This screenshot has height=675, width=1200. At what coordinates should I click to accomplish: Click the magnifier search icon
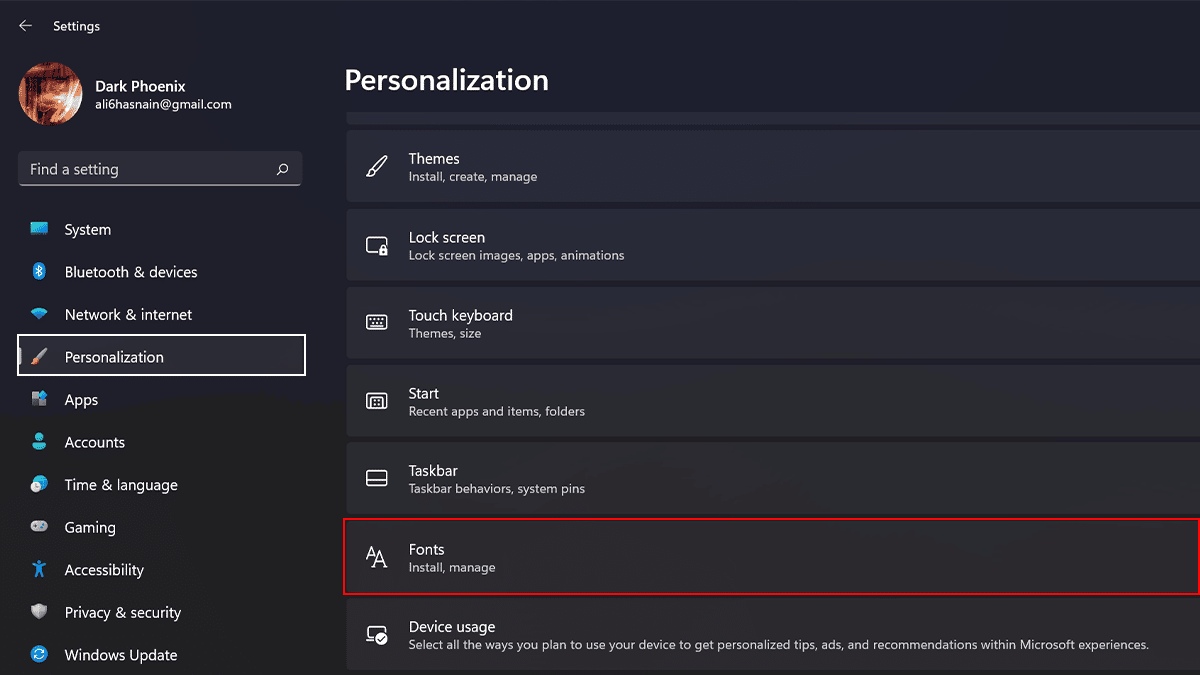coord(283,169)
